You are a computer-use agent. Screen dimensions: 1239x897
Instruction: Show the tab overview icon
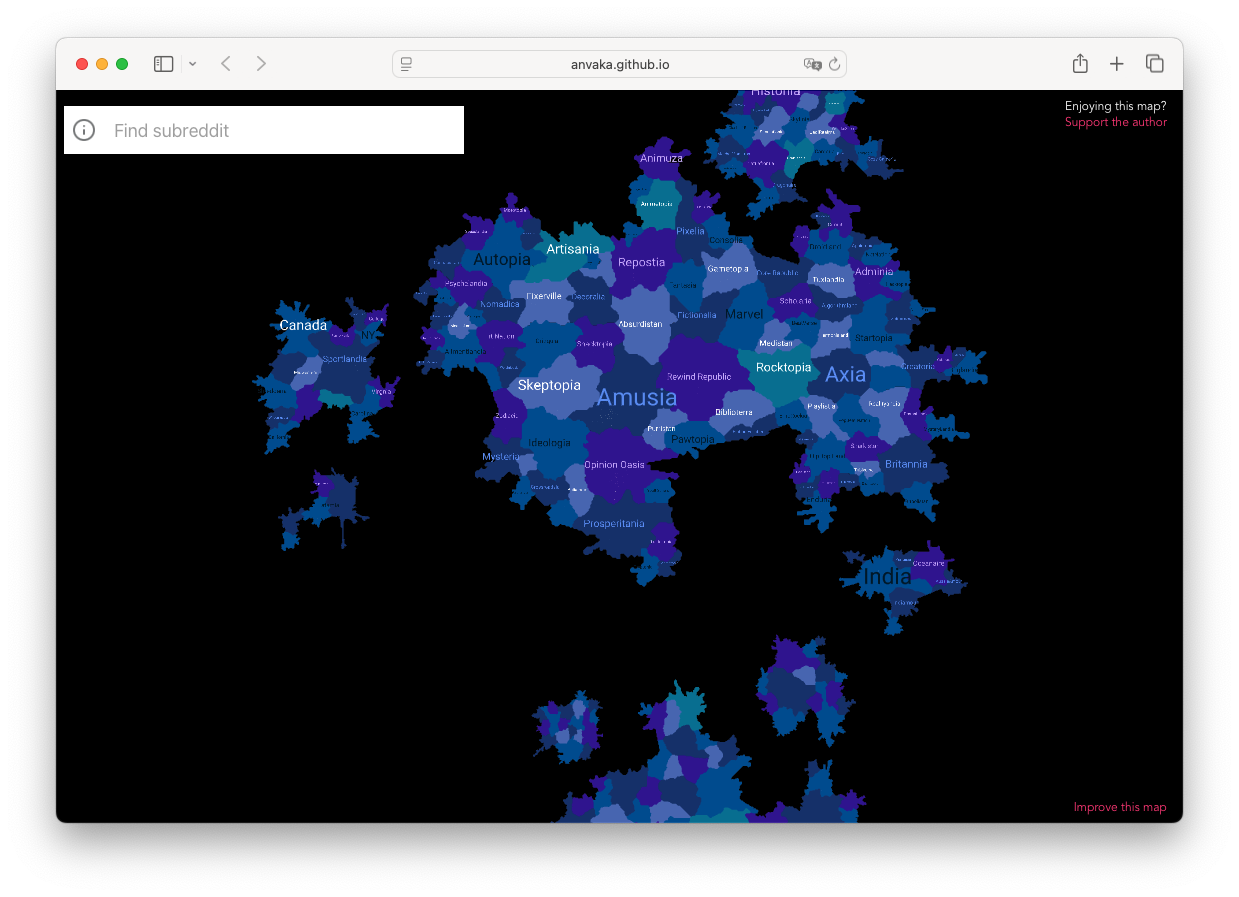[1155, 64]
